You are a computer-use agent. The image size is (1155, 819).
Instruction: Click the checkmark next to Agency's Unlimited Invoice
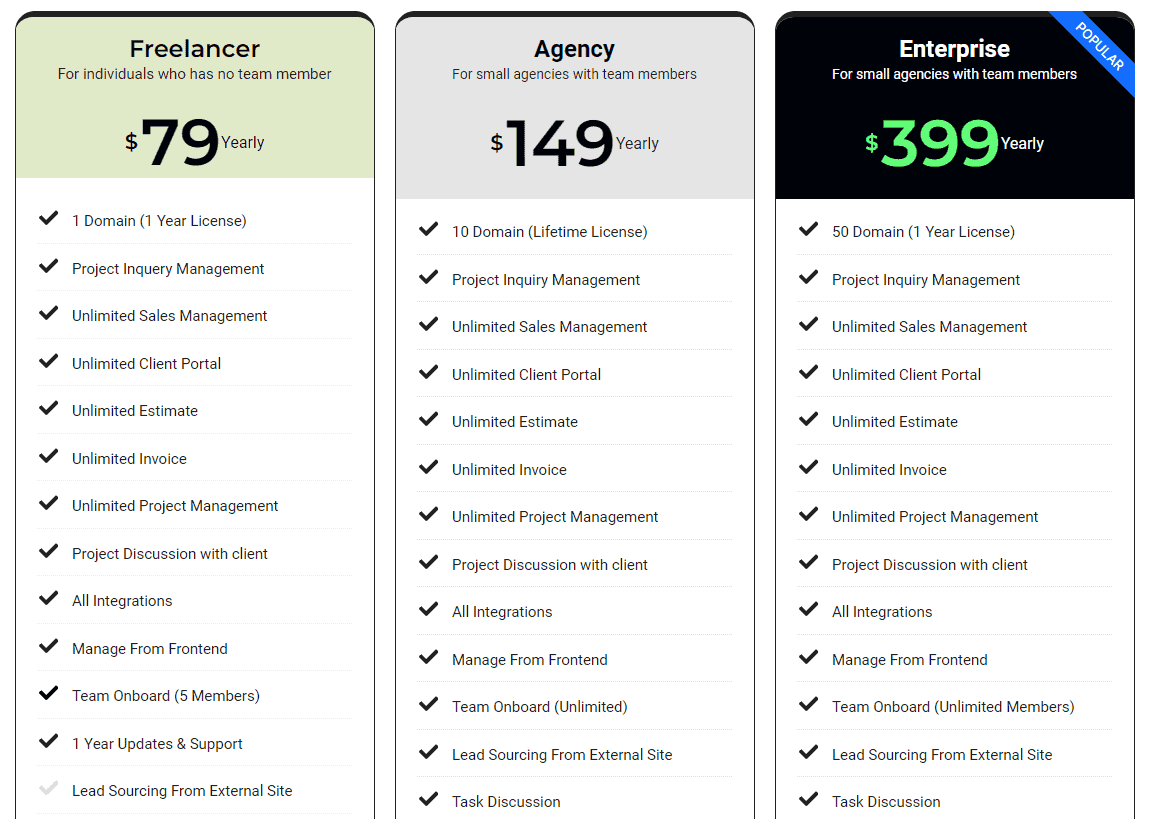[x=428, y=467]
